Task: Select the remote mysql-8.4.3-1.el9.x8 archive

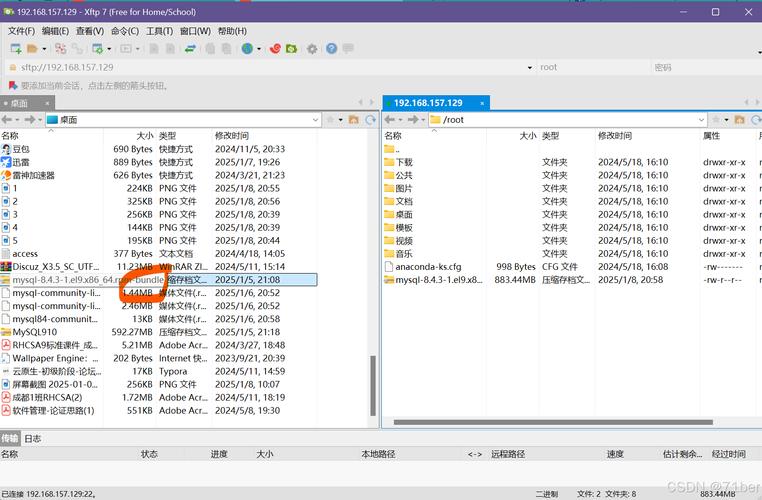Action: (572, 280)
